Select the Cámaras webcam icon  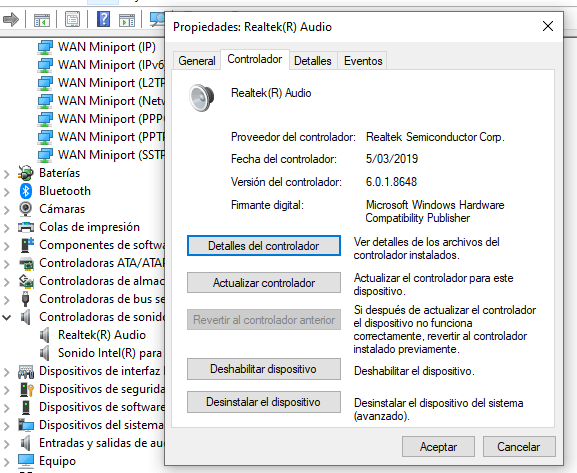pos(25,209)
